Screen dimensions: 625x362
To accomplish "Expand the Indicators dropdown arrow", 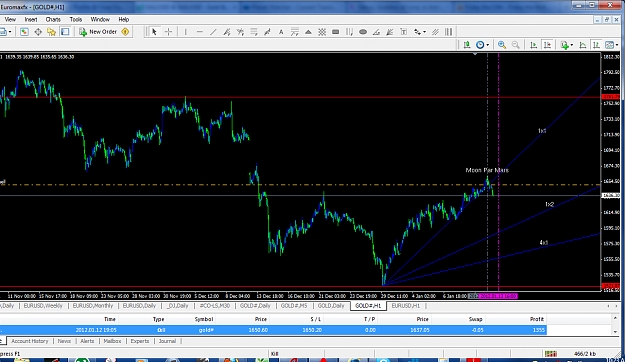I will pyautogui.click(x=572, y=45).
